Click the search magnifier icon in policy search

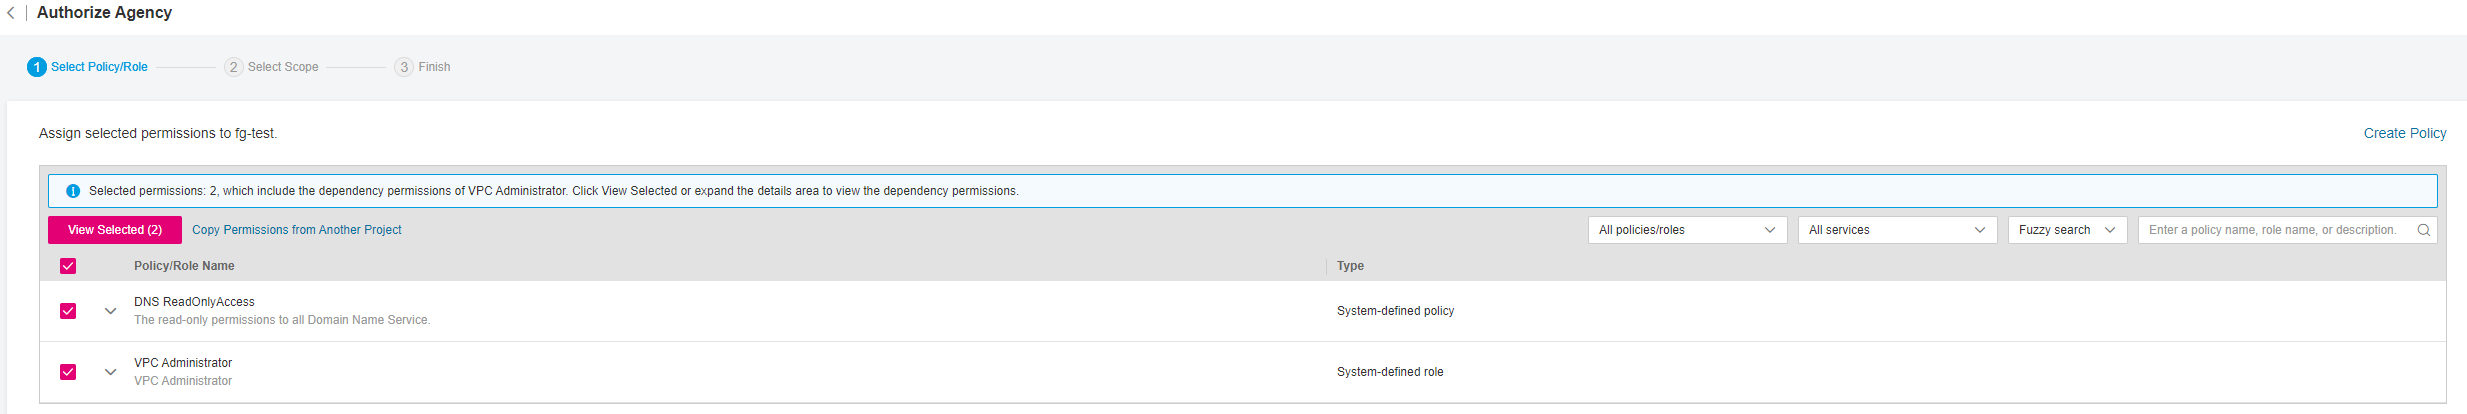(2423, 230)
